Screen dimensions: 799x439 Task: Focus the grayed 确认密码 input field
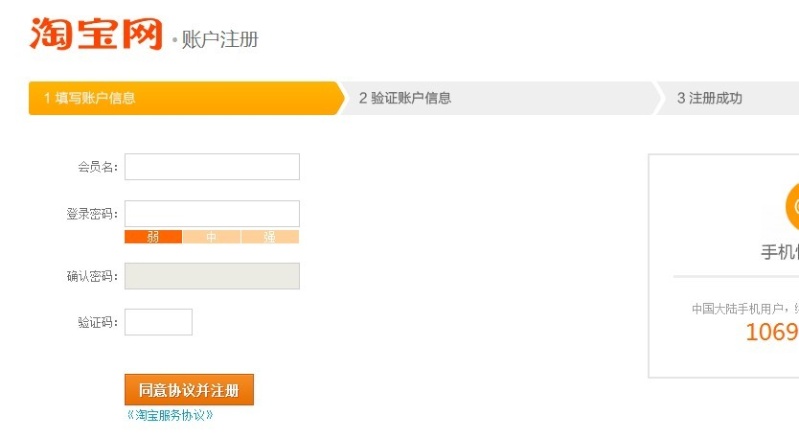coord(212,276)
